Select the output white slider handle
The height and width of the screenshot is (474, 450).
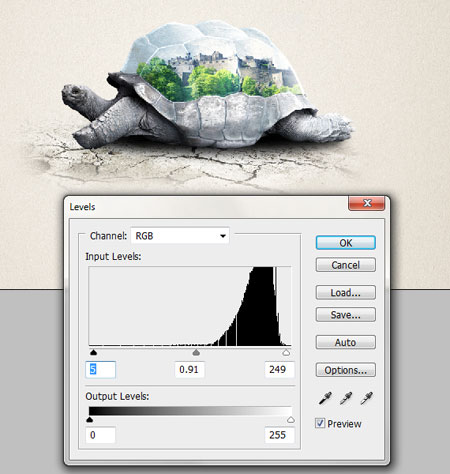[x=291, y=420]
